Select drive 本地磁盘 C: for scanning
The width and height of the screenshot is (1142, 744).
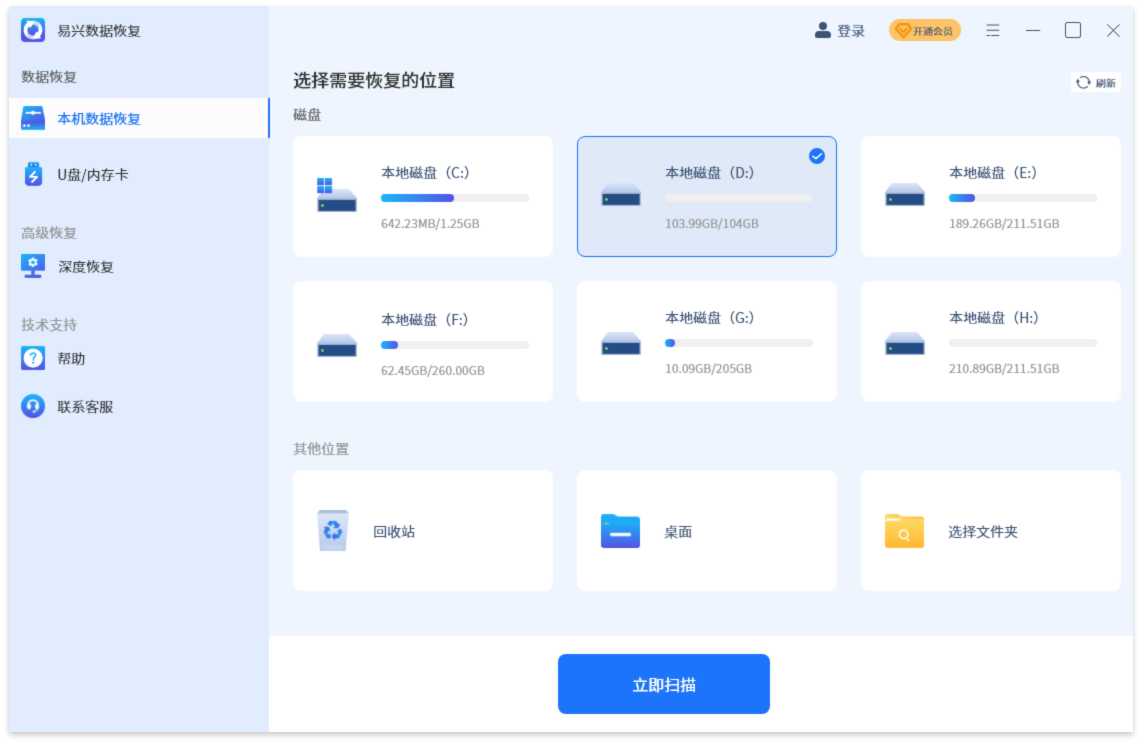tap(422, 196)
